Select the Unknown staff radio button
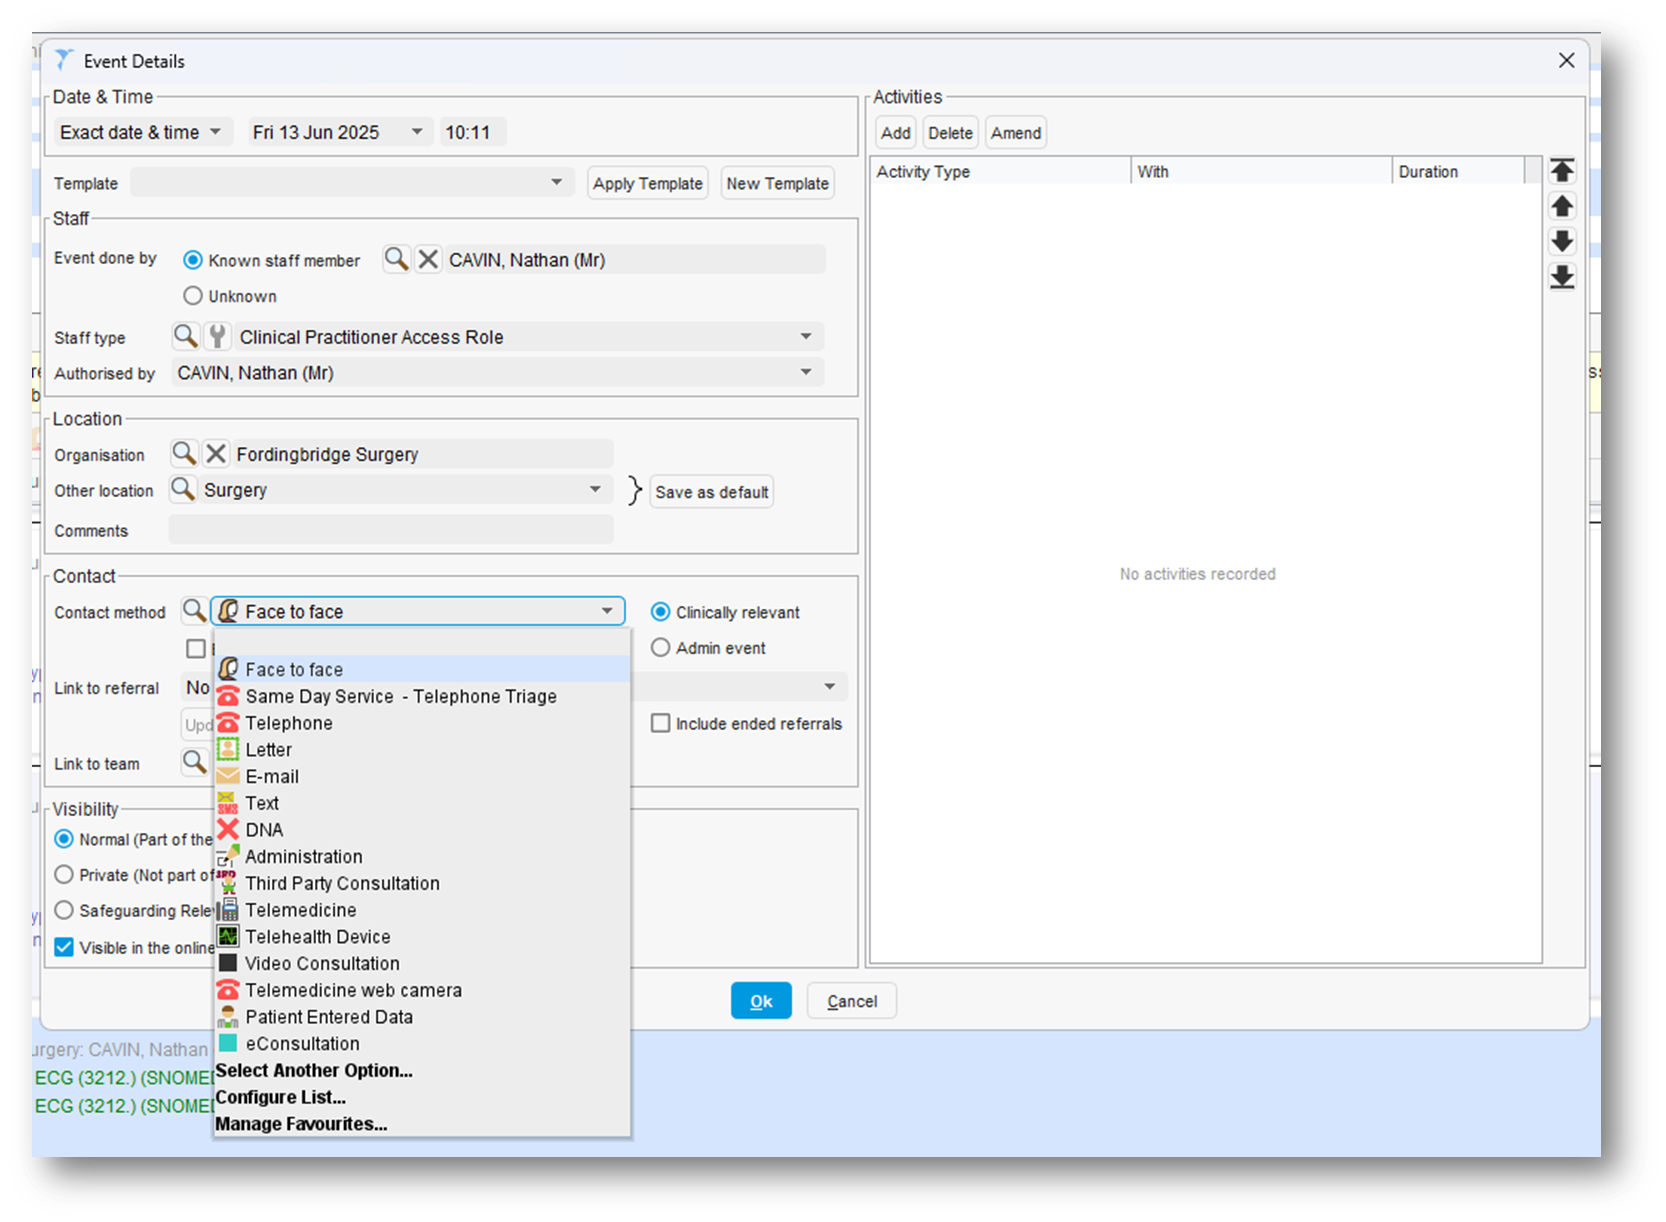The width and height of the screenshot is (1666, 1222). click(193, 296)
